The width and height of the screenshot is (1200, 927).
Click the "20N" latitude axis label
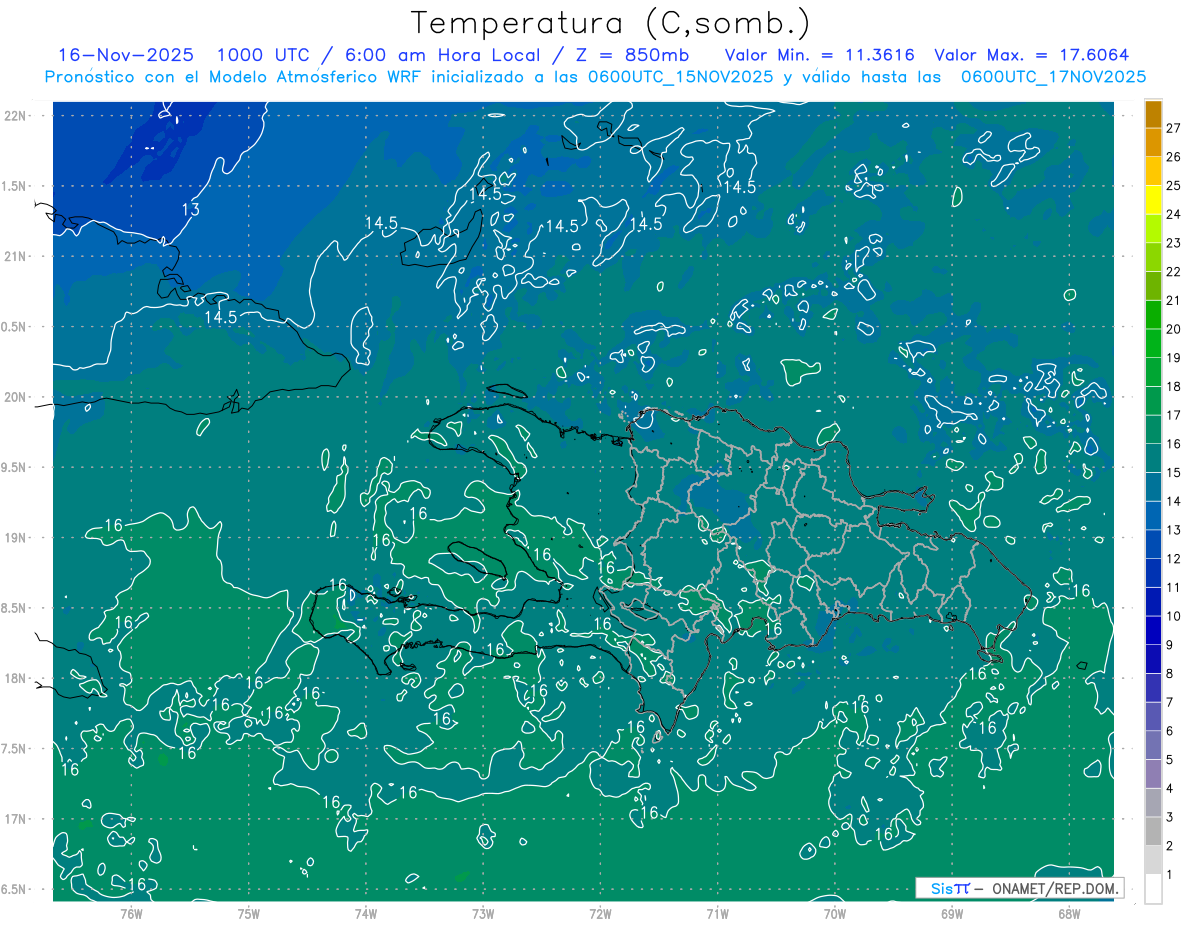click(x=17, y=397)
